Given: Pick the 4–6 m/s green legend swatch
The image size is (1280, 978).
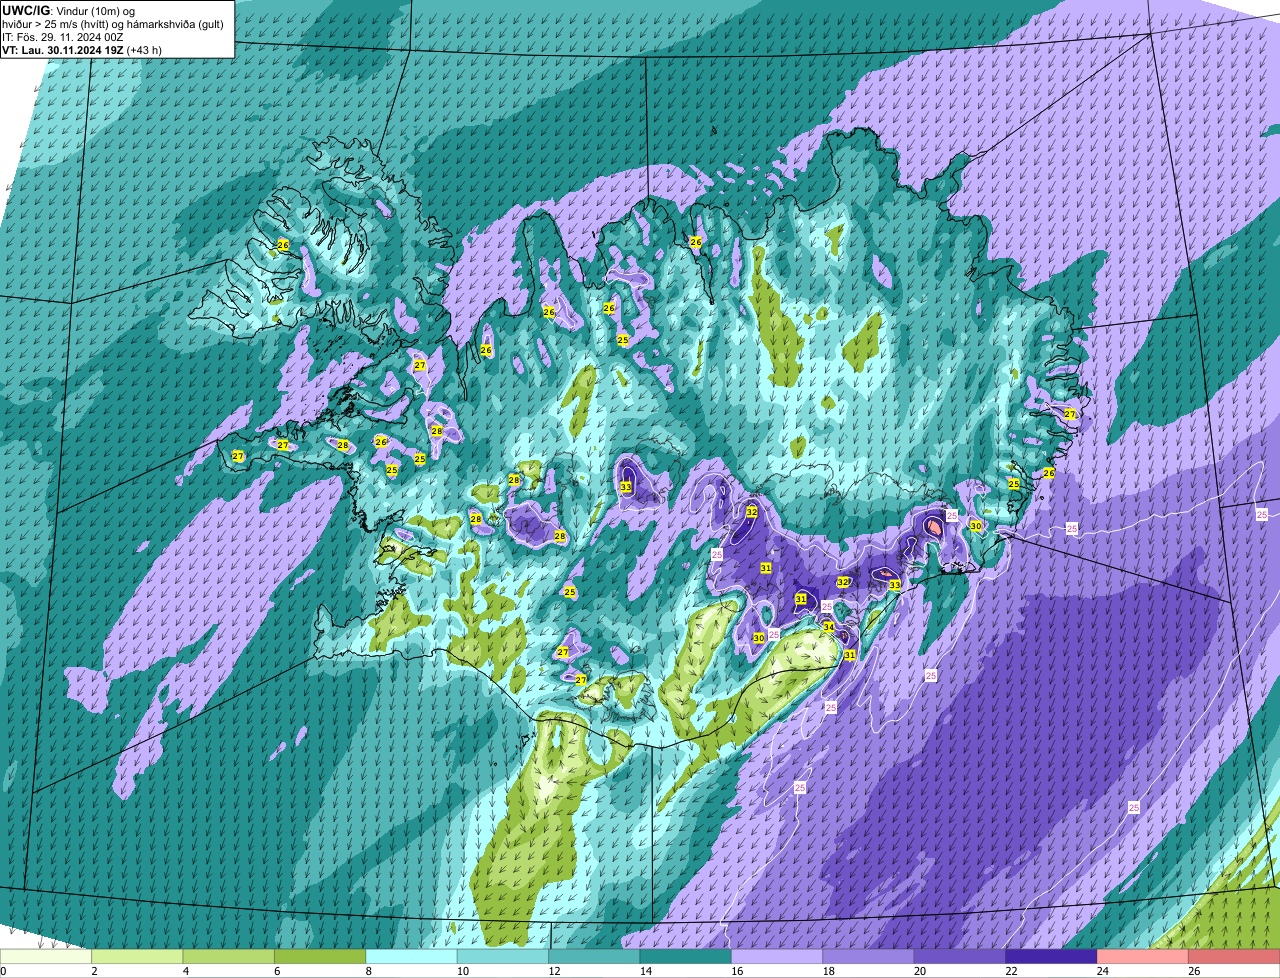Looking at the screenshot, I should click(228, 956).
